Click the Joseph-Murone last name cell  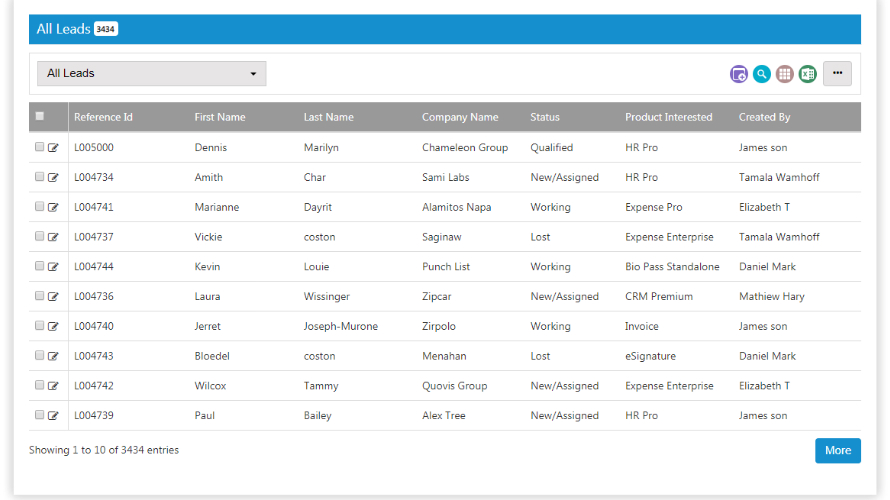[341, 326]
